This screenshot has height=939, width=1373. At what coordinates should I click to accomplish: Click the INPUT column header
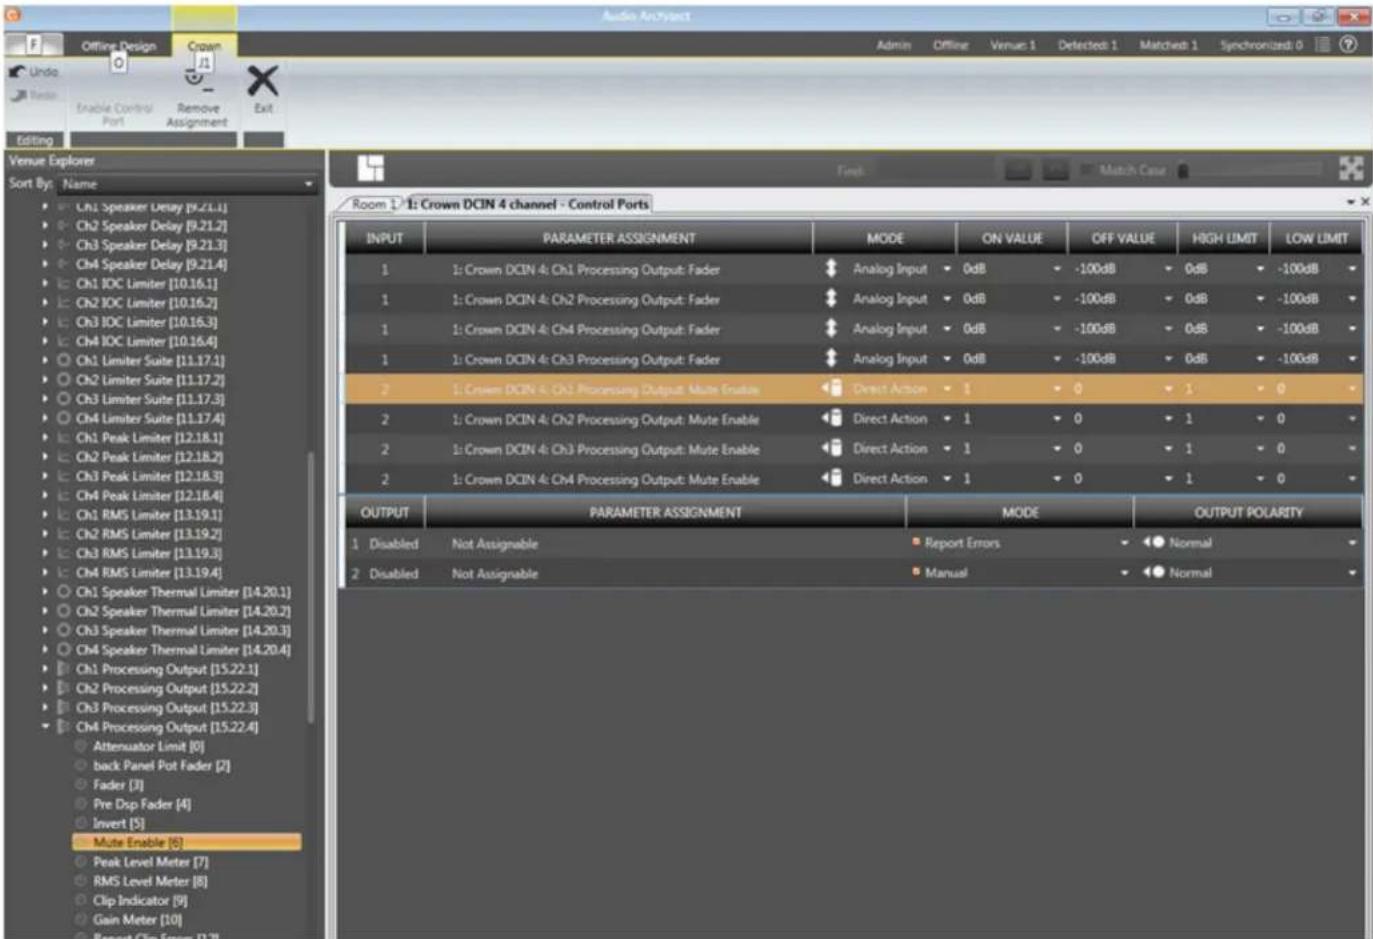385,238
